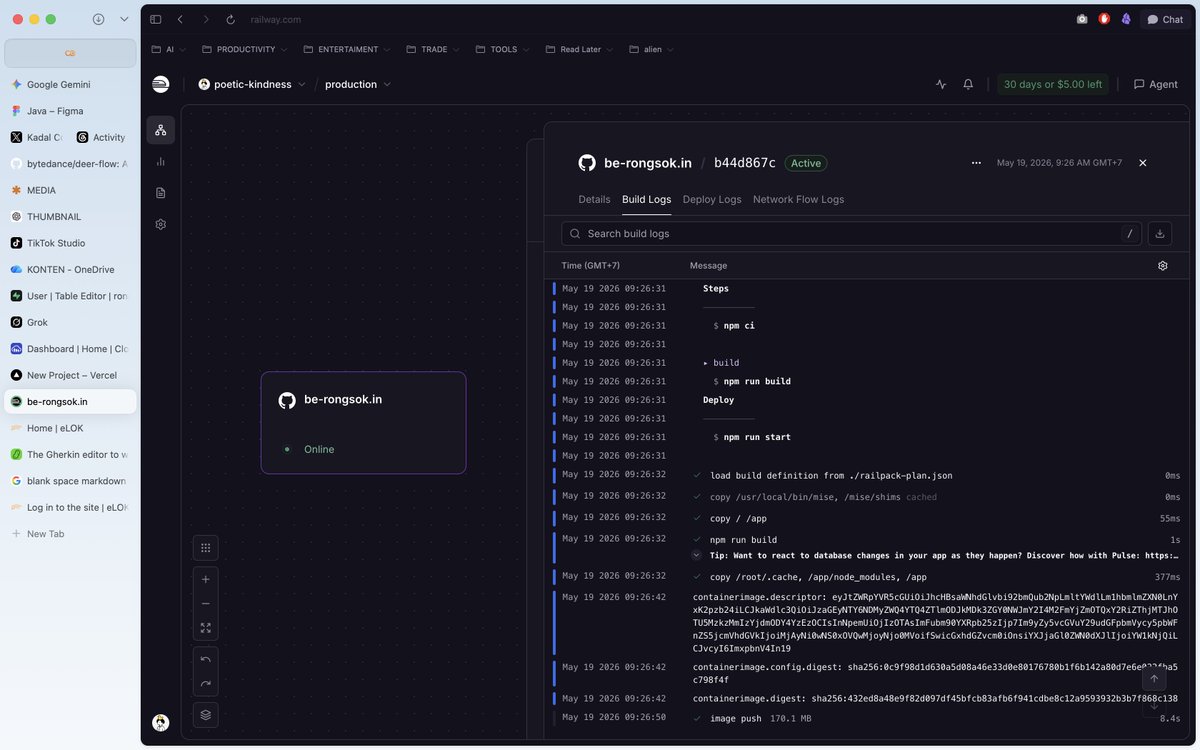The width and height of the screenshot is (1200, 750).
Task: Switch to the Network Flow Logs tab
Action: click(798, 199)
